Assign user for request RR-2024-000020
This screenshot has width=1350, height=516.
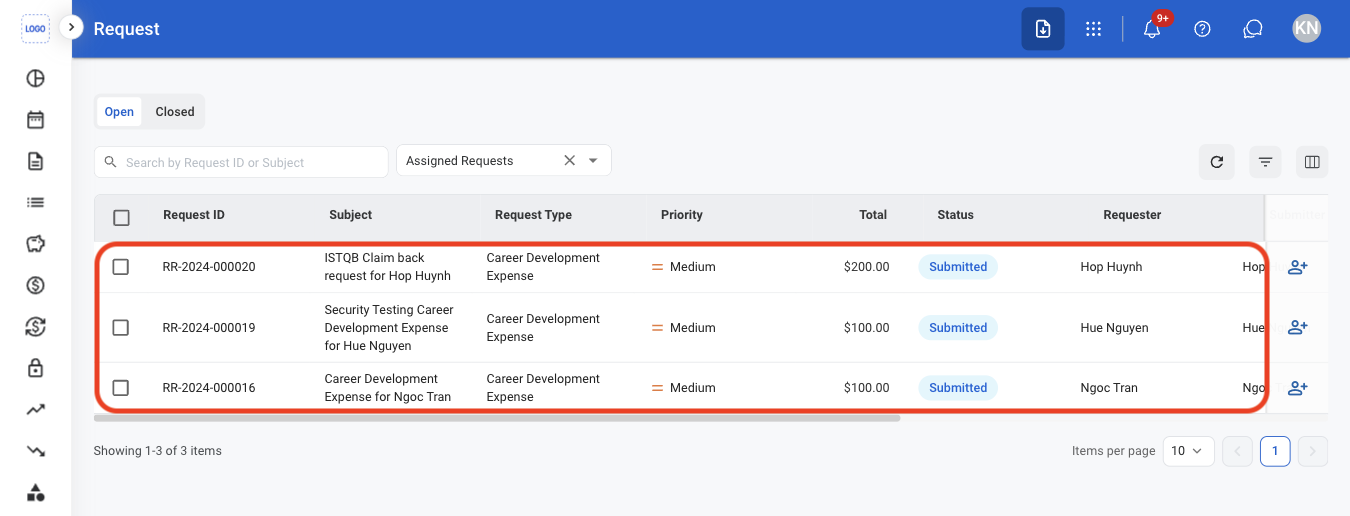pos(1298,267)
